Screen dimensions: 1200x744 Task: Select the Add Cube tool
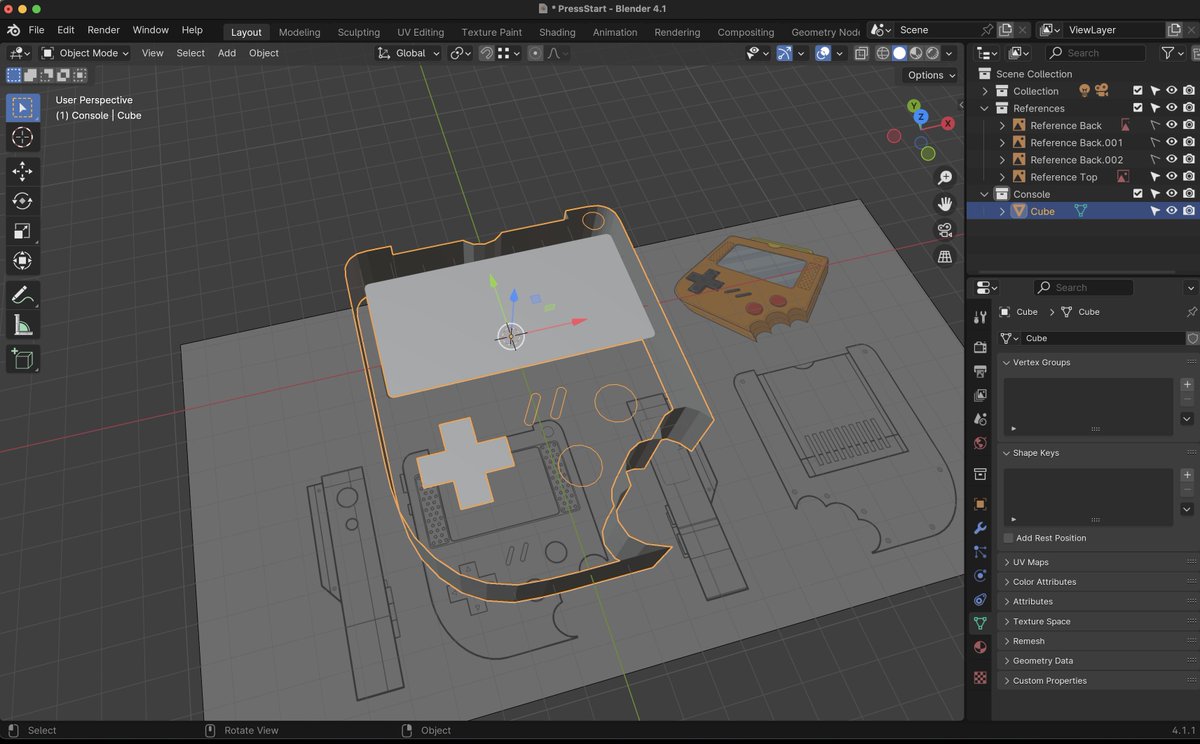(x=22, y=358)
